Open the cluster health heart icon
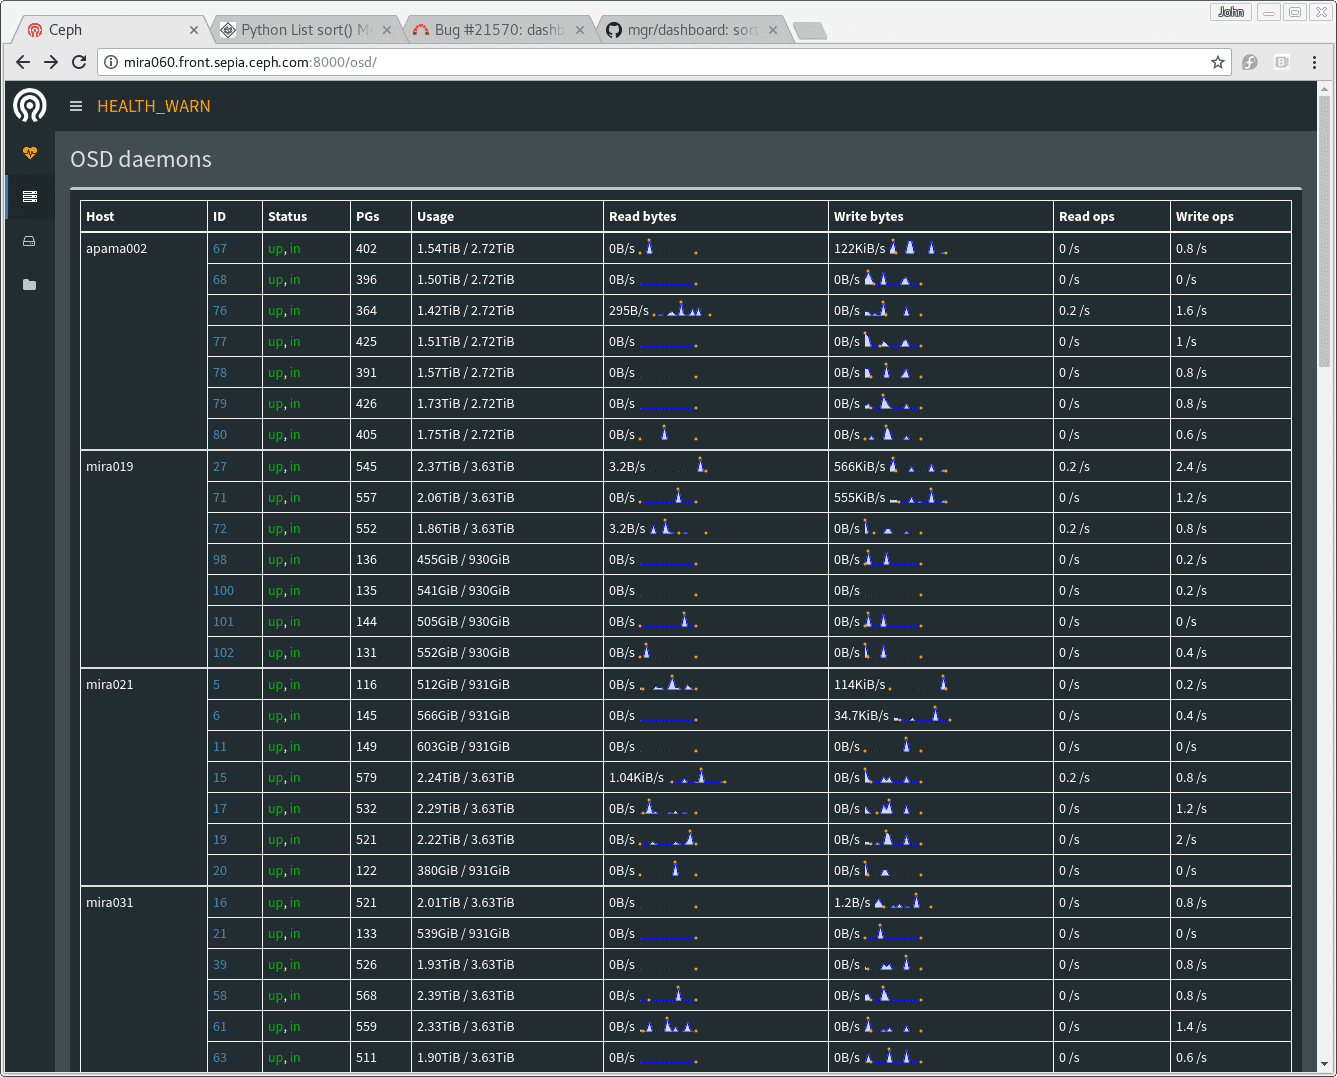 30,153
